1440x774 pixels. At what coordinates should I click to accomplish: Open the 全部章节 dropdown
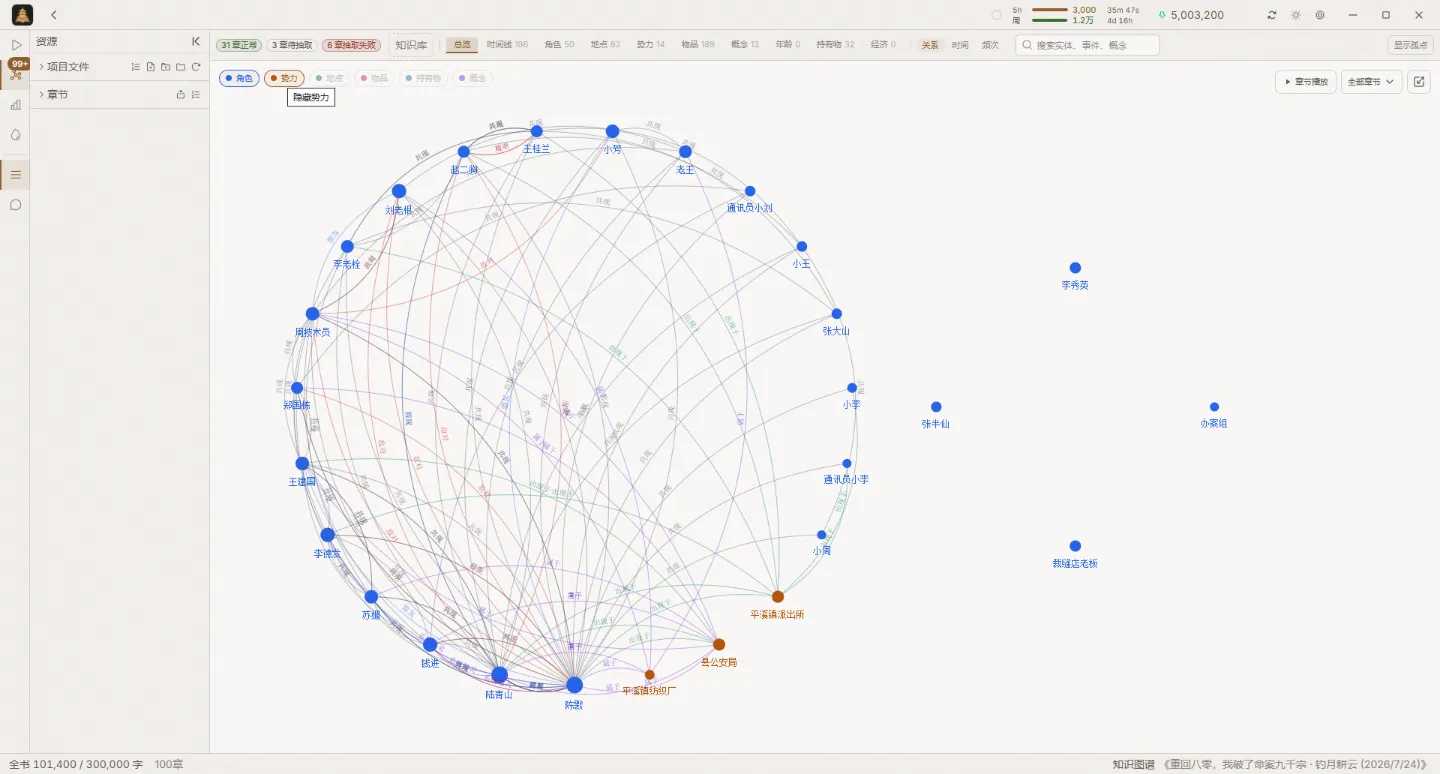pyautogui.click(x=1372, y=82)
